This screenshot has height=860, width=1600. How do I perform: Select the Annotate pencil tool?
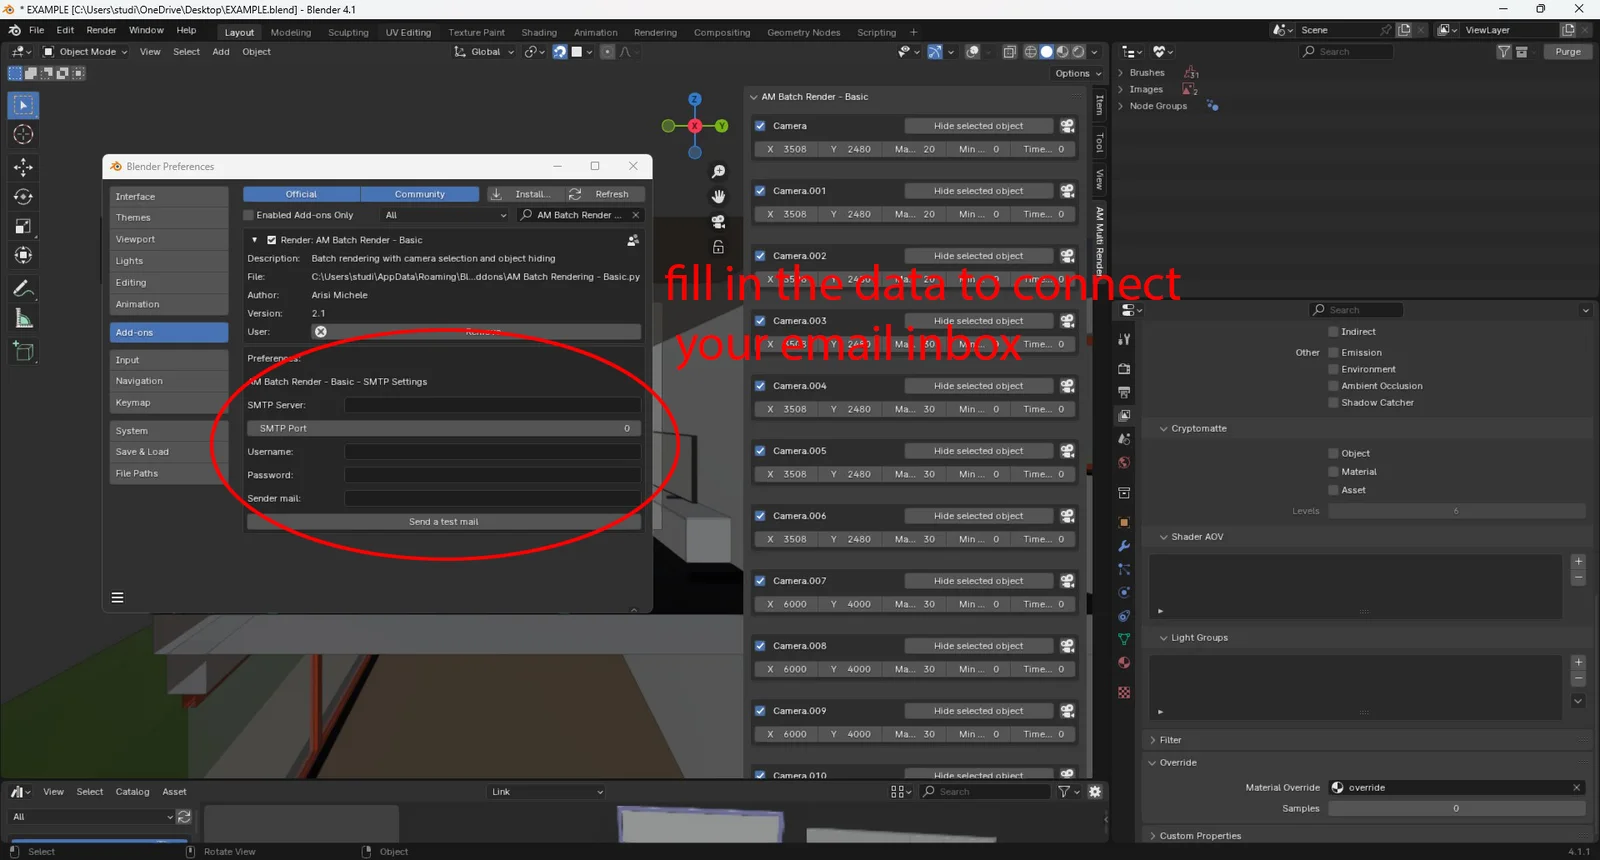(23, 289)
